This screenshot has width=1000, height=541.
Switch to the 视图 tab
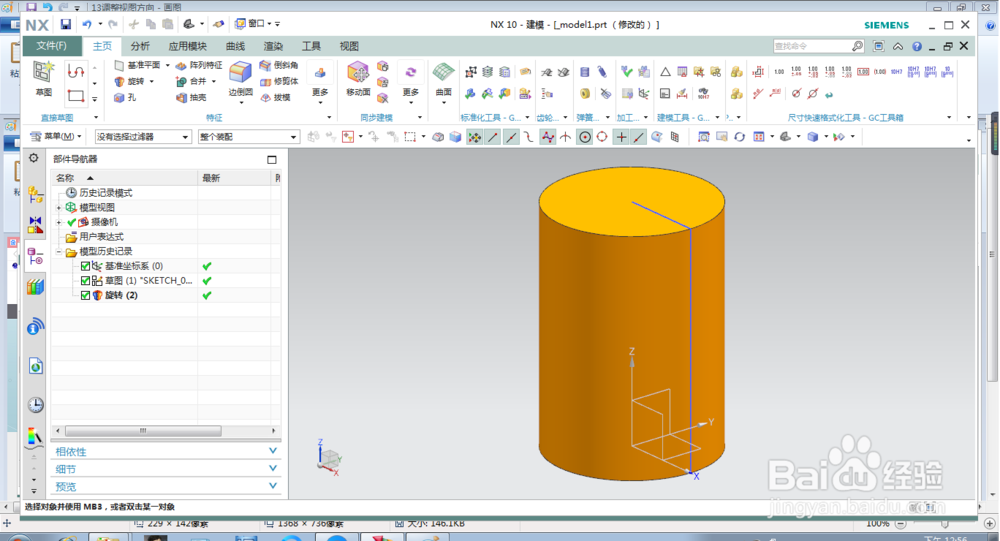349,46
